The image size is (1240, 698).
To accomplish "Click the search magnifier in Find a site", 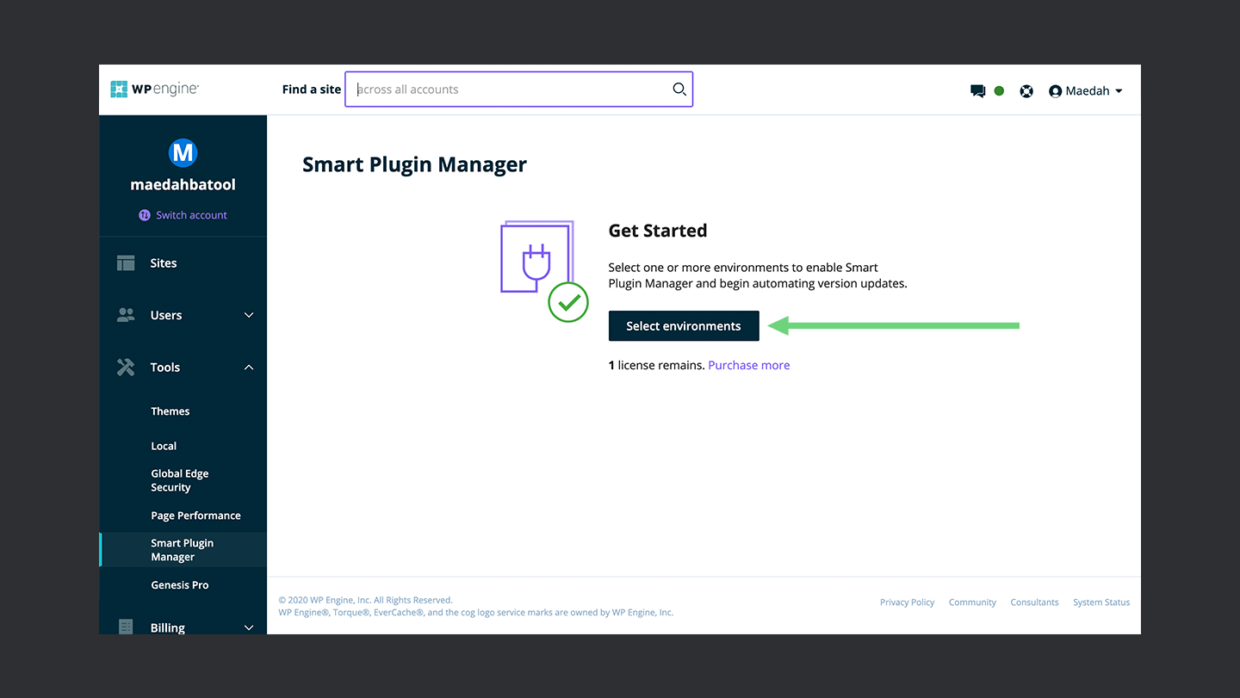I will tap(679, 89).
